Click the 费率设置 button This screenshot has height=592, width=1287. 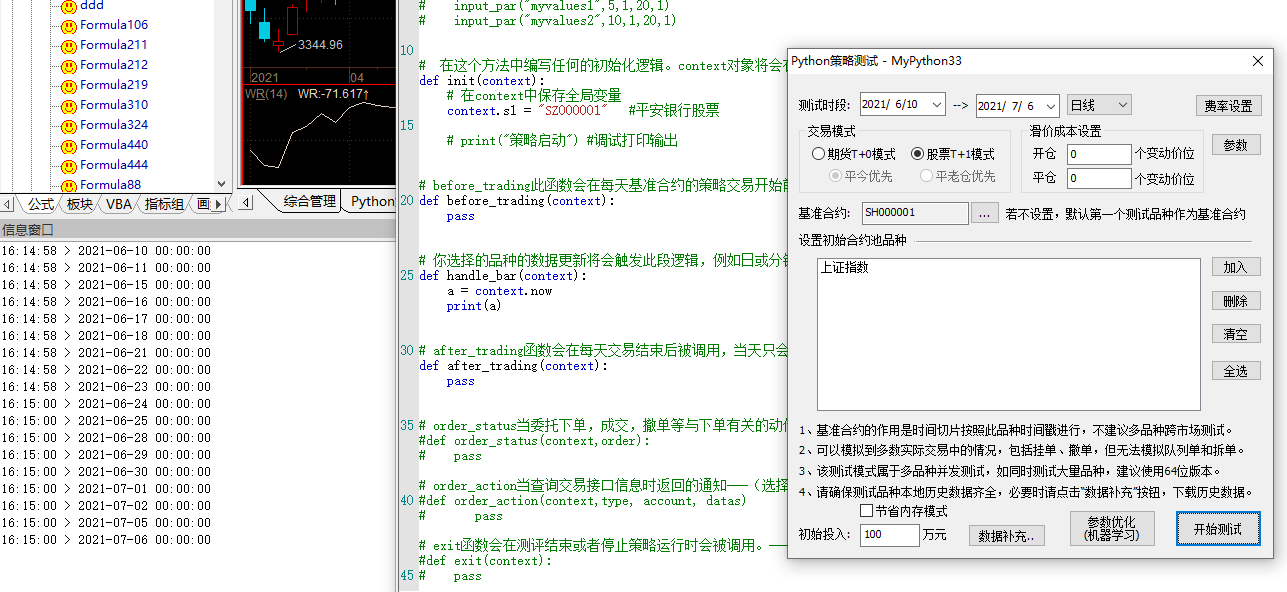pos(1229,106)
